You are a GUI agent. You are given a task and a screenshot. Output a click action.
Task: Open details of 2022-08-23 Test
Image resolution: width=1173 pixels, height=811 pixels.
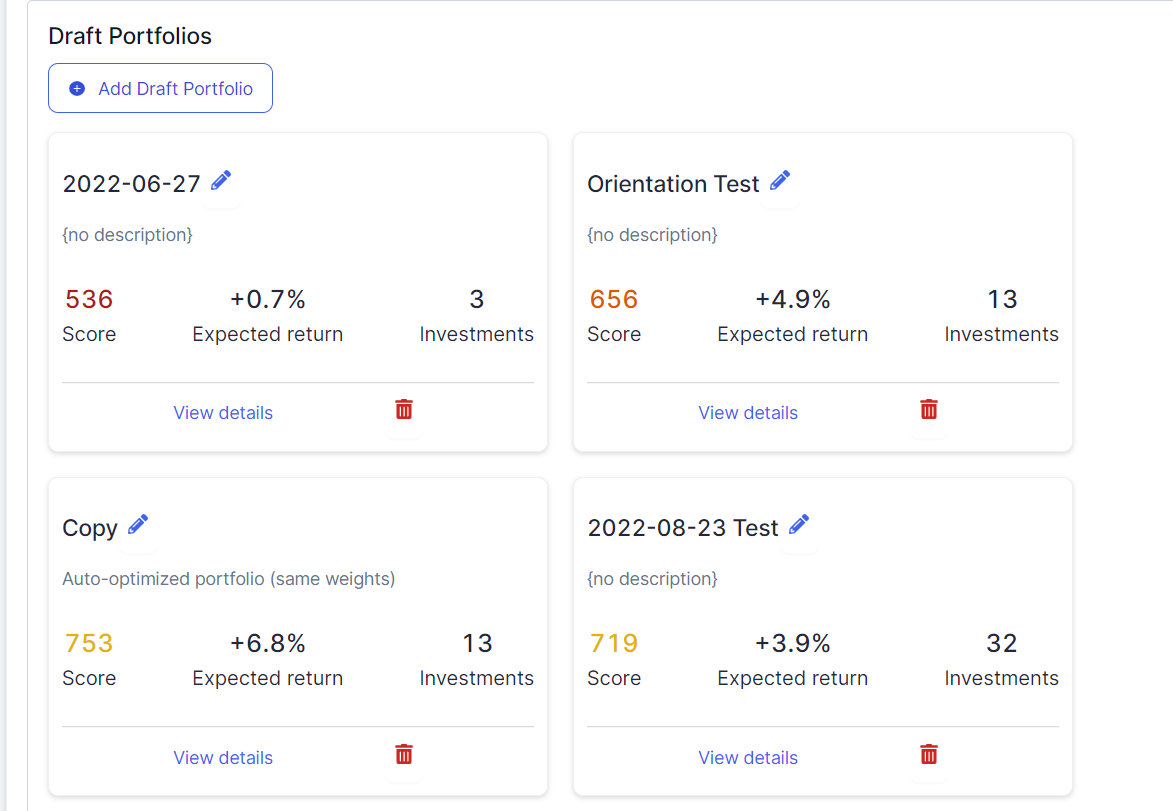coord(748,758)
